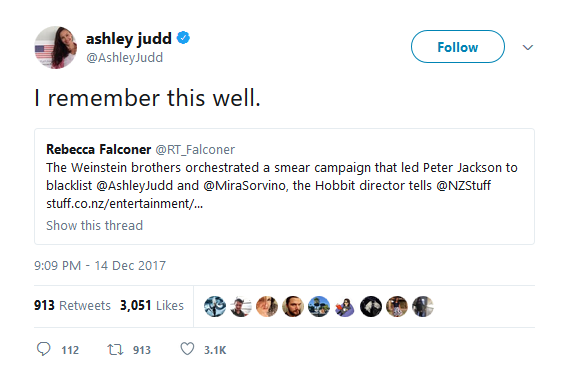
Task: Open the @AshleyJudd handle link
Action: pyautogui.click(x=124, y=58)
